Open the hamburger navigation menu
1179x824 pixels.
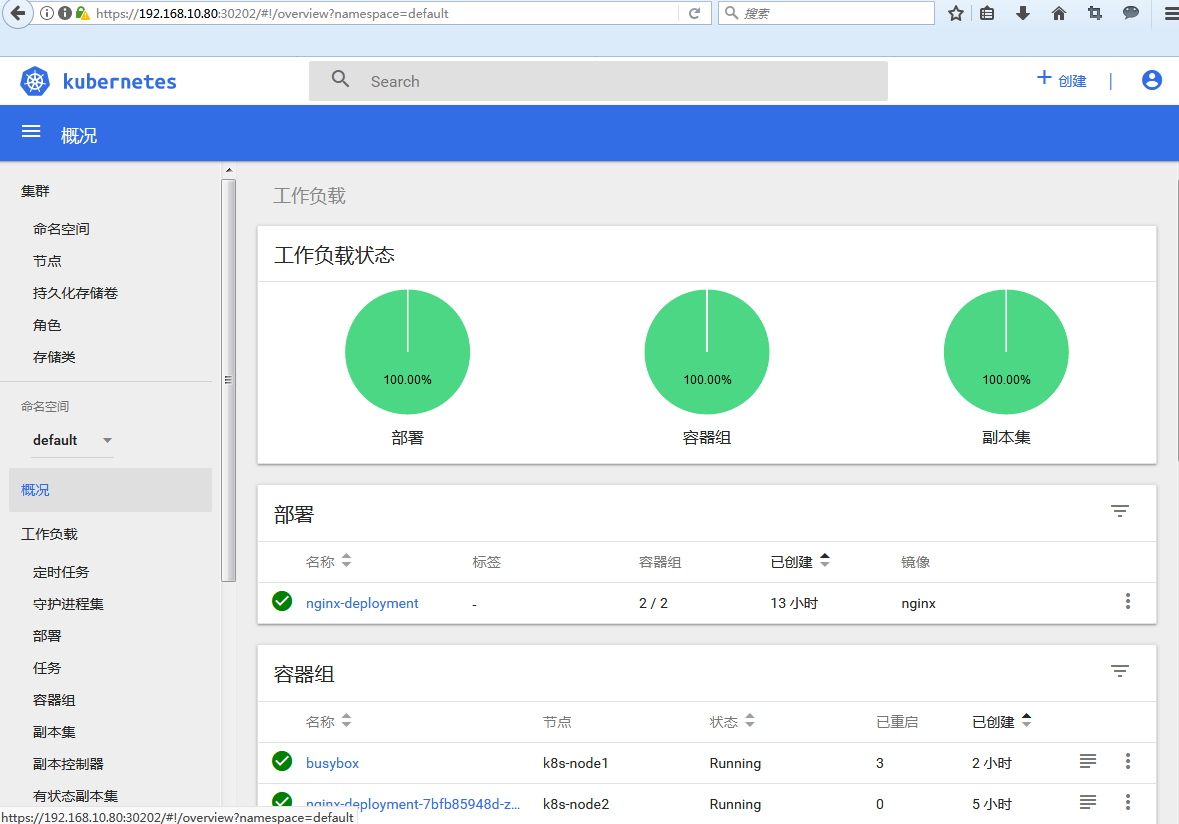(31, 132)
